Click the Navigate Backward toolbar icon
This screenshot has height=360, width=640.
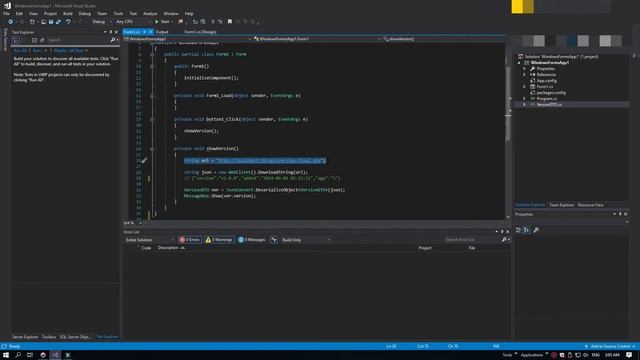[x=11, y=22]
